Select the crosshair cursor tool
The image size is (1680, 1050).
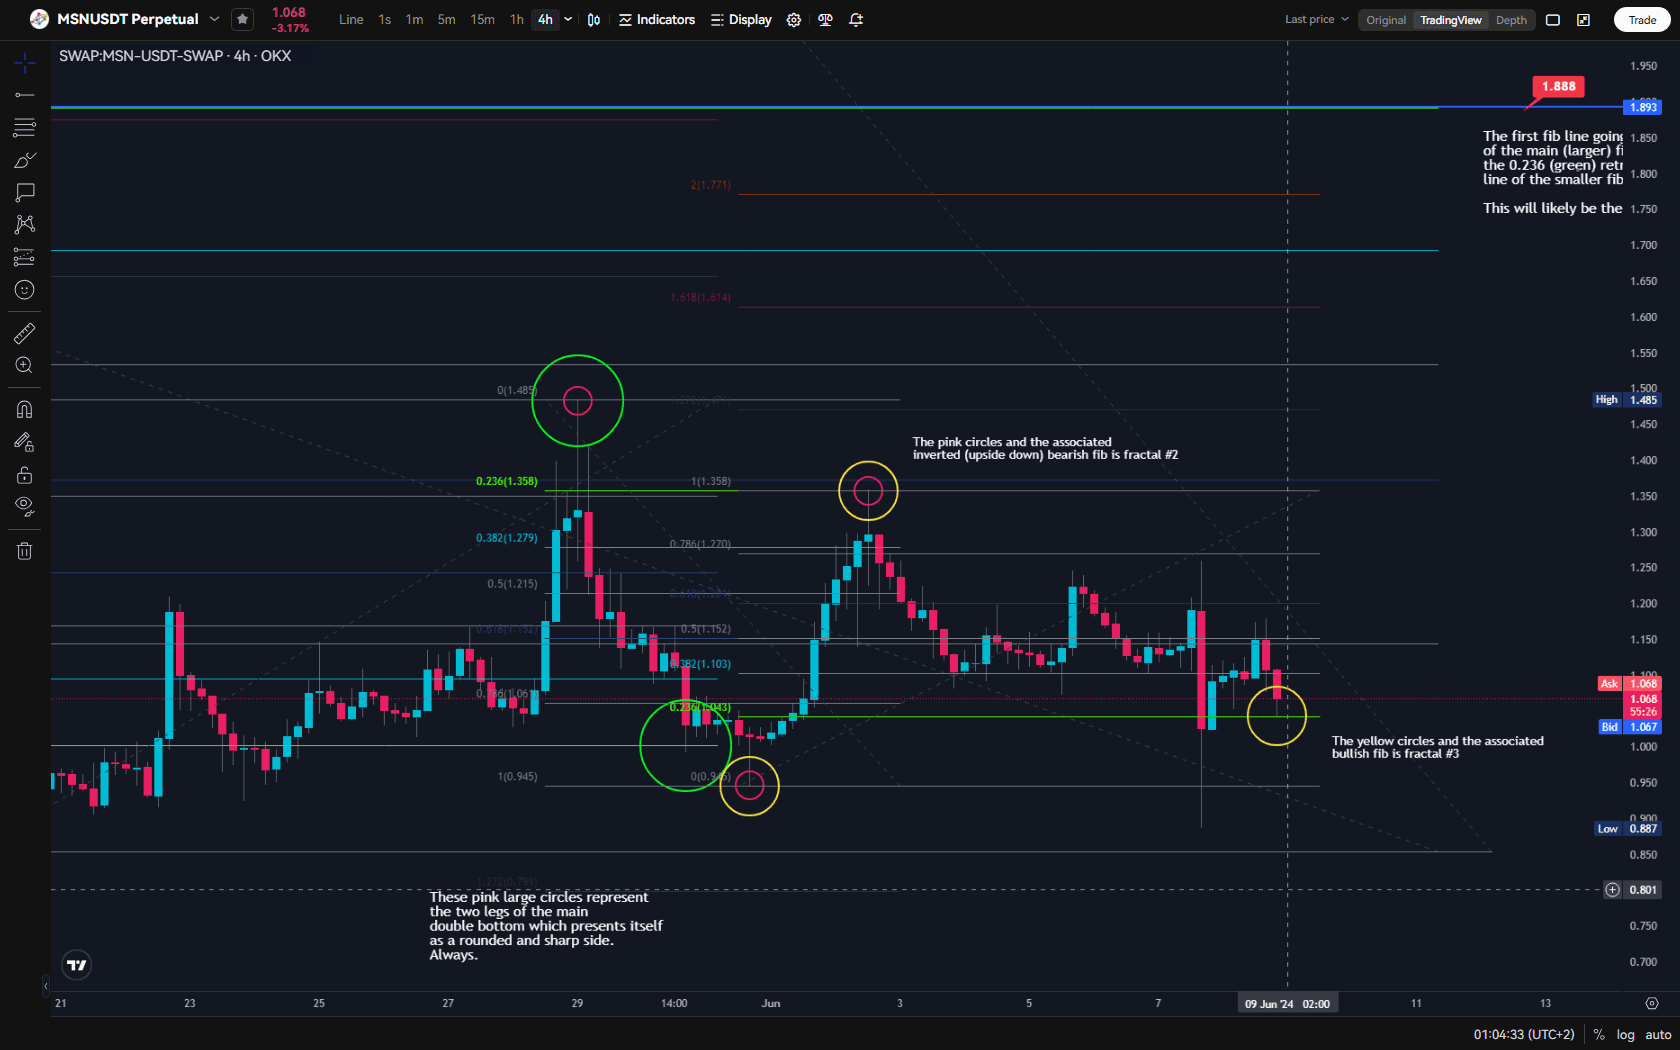tap(25, 64)
